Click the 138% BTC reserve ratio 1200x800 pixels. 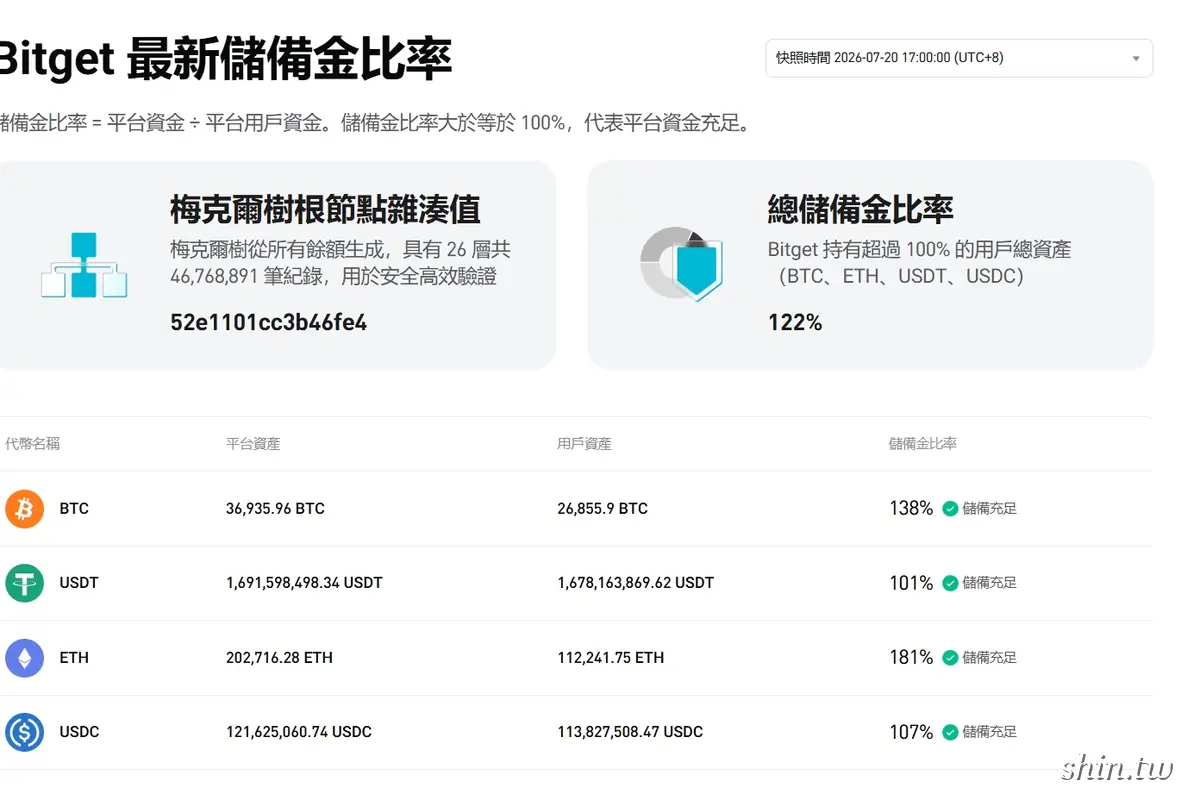[x=911, y=508]
